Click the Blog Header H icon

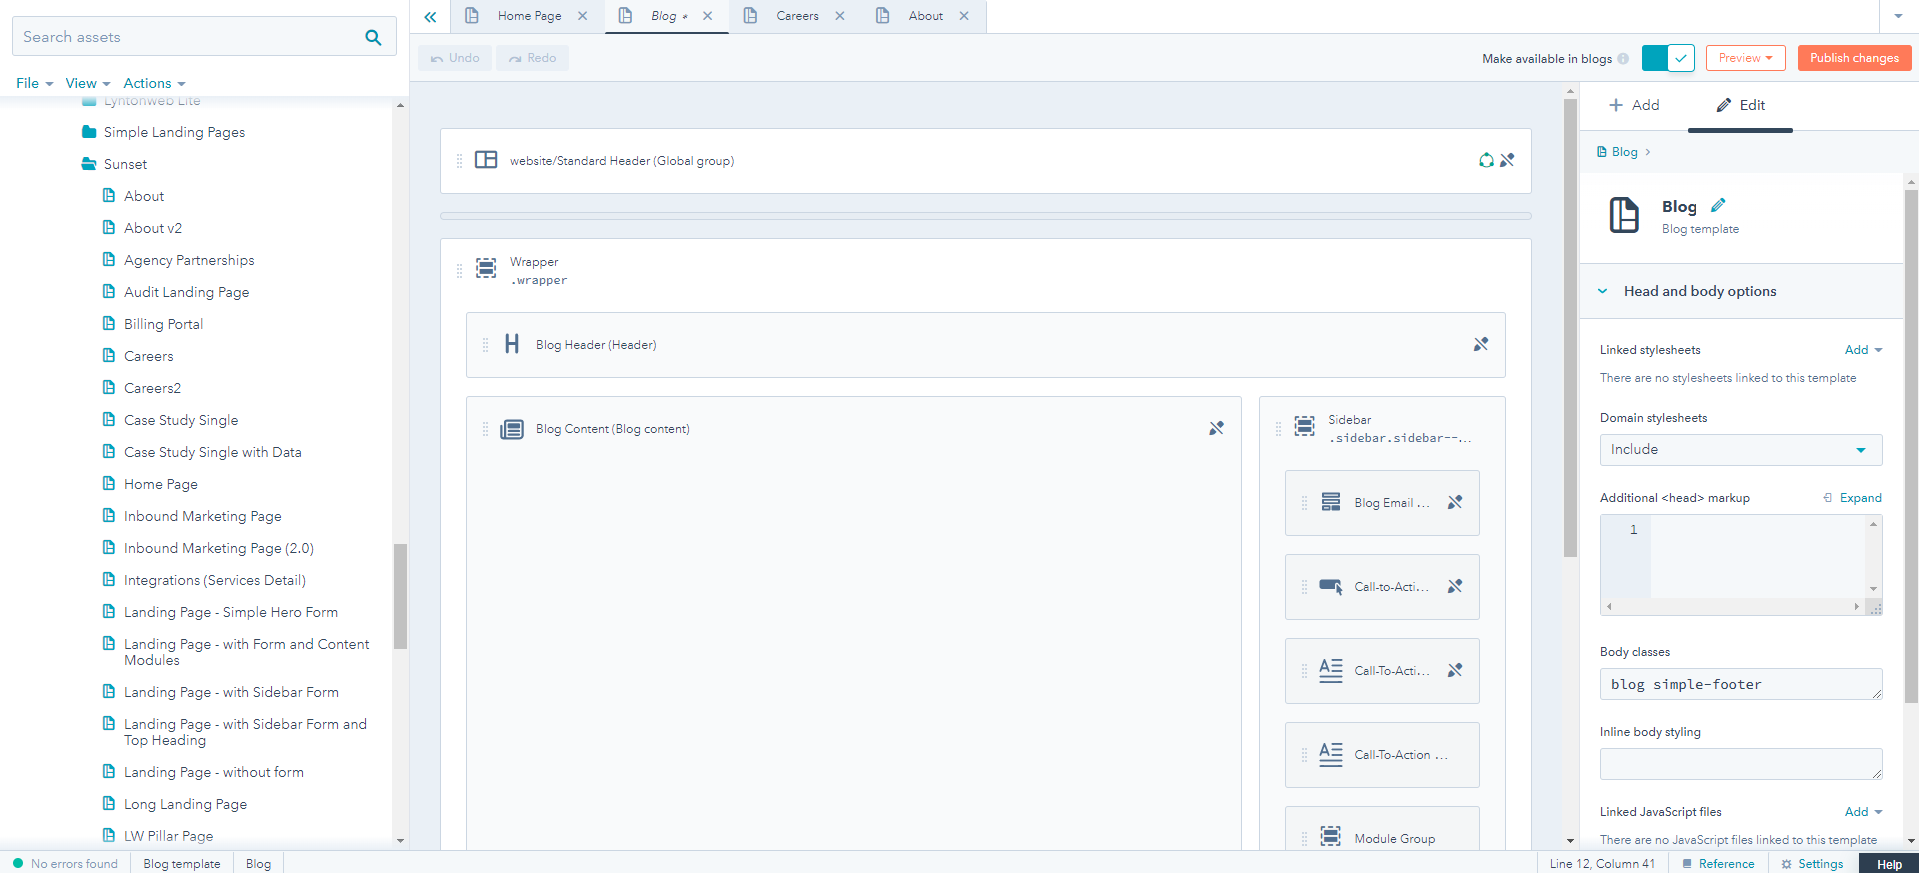[x=512, y=344]
